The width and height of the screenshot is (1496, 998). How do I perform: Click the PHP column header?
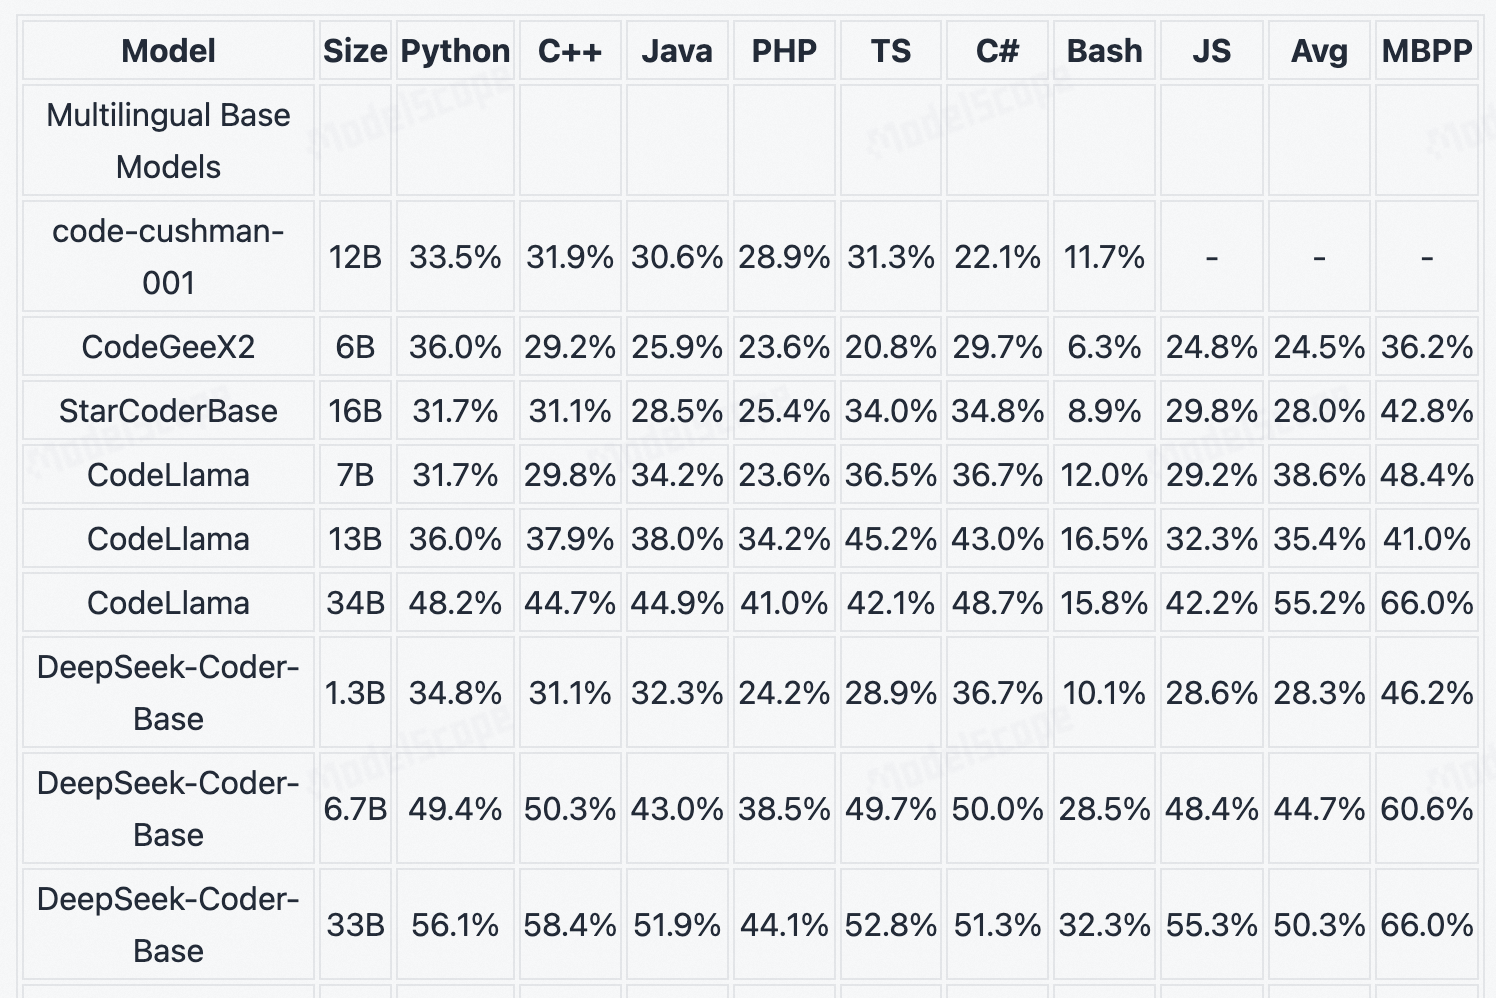coord(784,51)
